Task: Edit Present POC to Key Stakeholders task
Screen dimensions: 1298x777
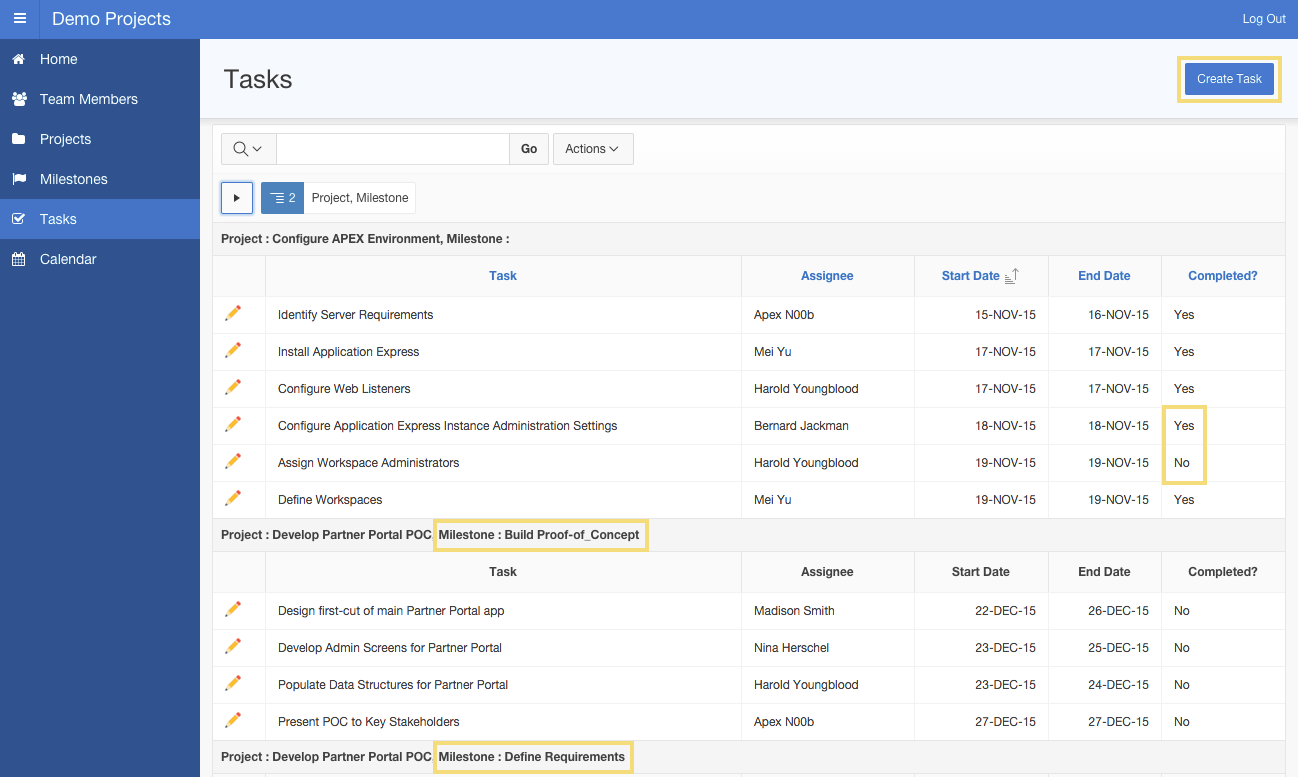Action: 233,721
